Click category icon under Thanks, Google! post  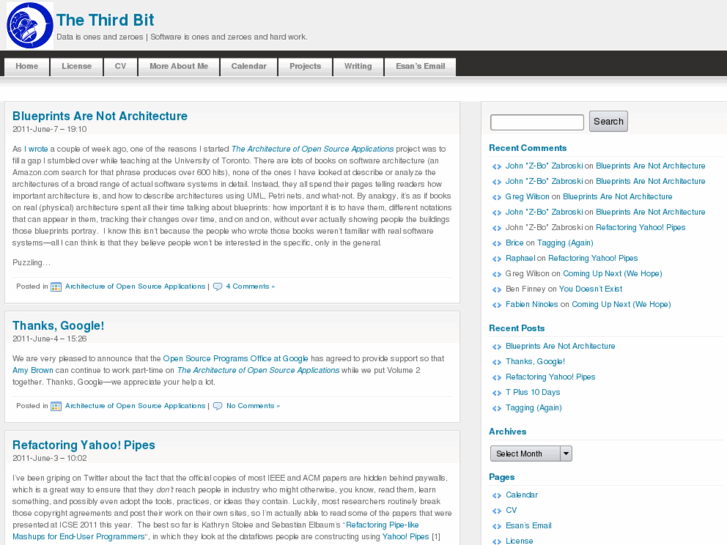click(x=56, y=406)
